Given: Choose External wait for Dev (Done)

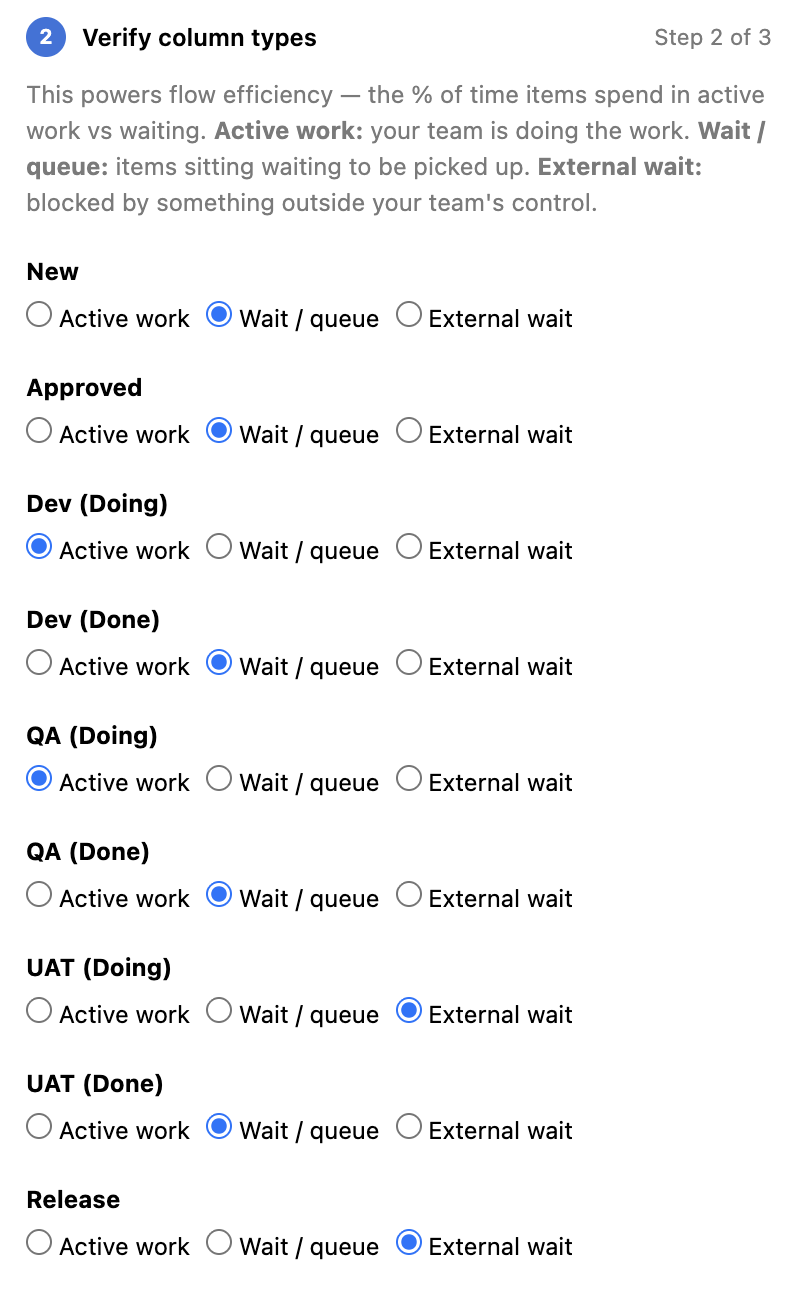Looking at the screenshot, I should pyautogui.click(x=409, y=662).
